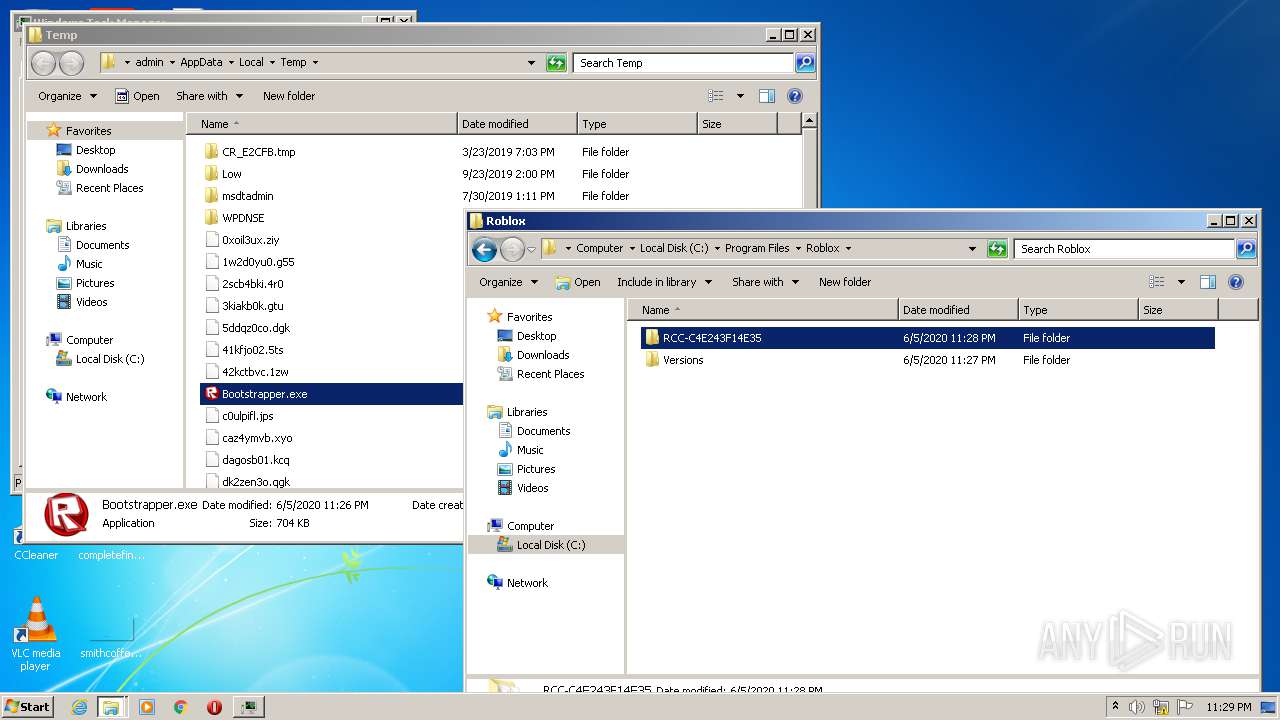This screenshot has height=720, width=1280.
Task: Toggle preview pane in Temp window
Action: click(767, 96)
